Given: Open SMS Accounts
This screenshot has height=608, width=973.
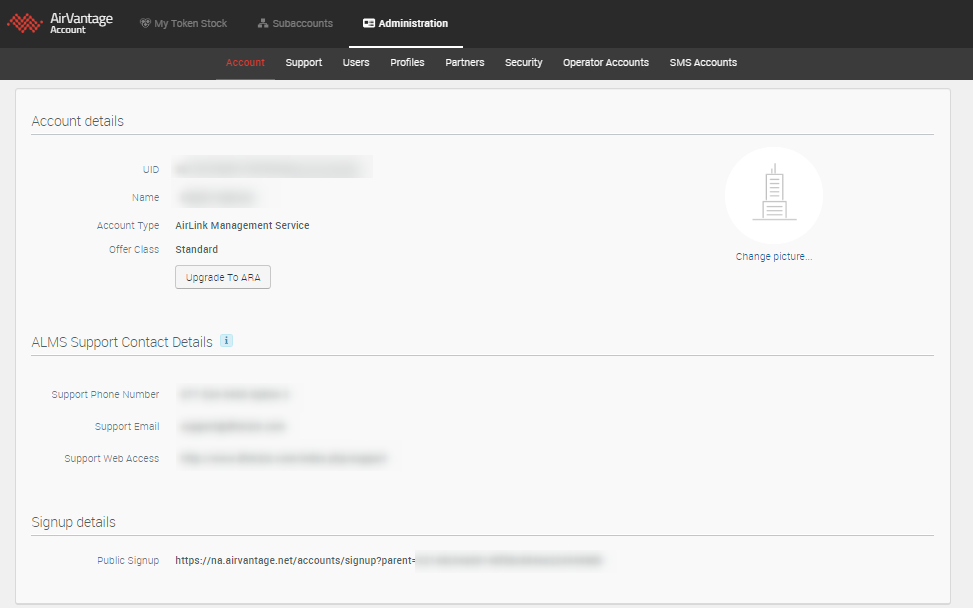Looking at the screenshot, I should (703, 62).
